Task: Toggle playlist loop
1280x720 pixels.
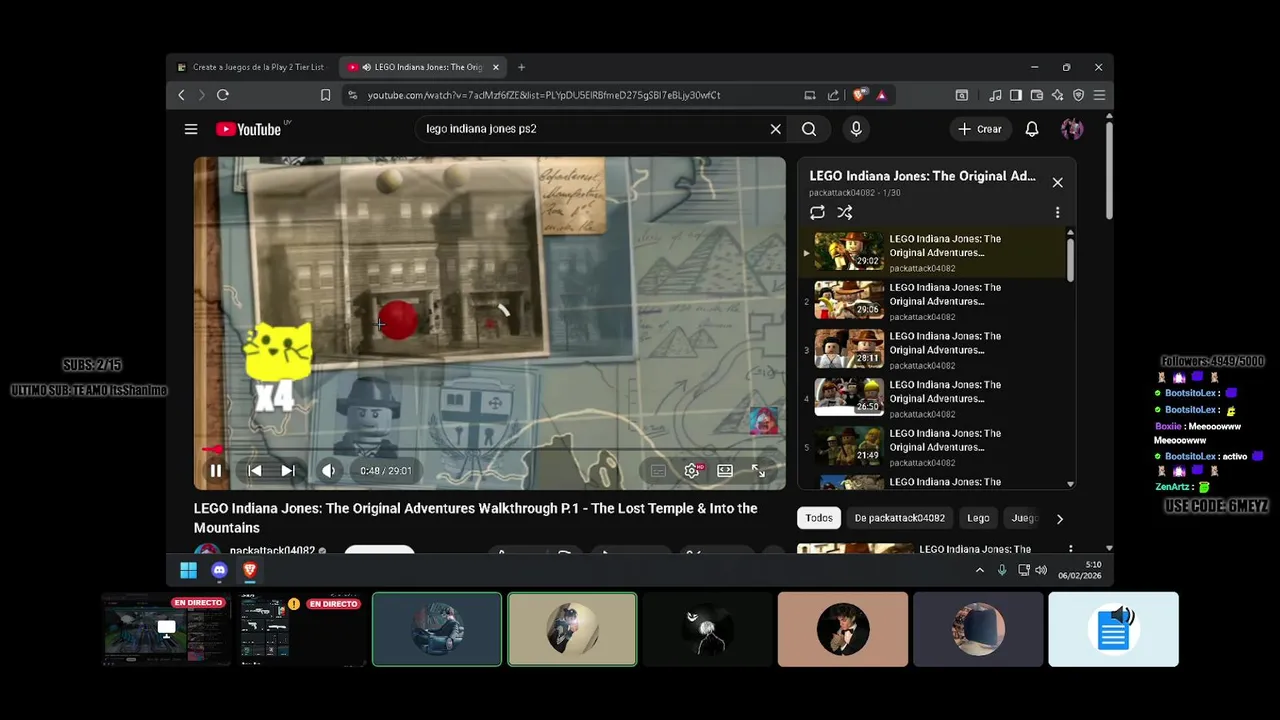Action: pyautogui.click(x=817, y=212)
